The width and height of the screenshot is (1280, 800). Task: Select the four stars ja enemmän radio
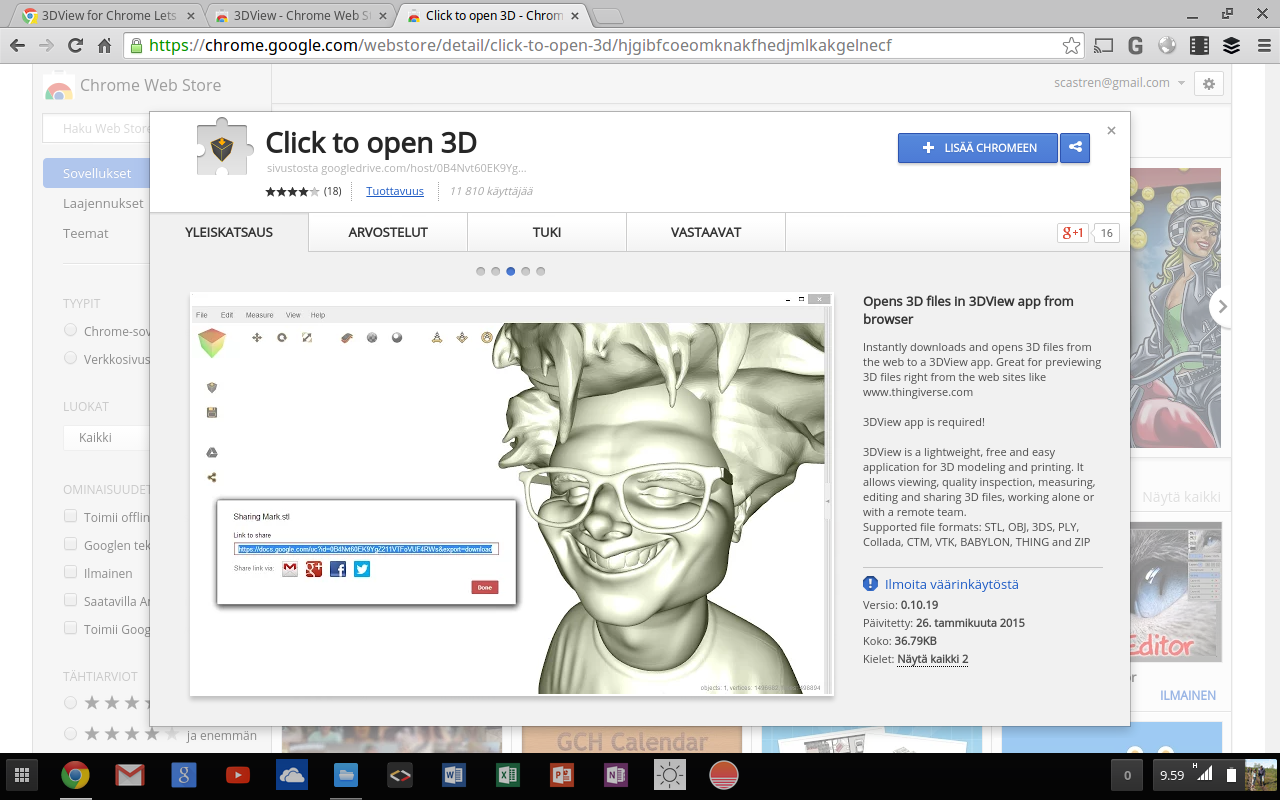click(x=70, y=734)
